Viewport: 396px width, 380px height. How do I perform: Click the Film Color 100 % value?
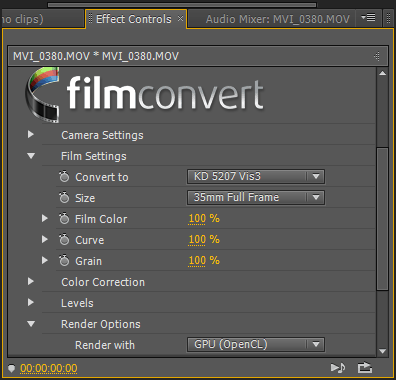click(204, 219)
